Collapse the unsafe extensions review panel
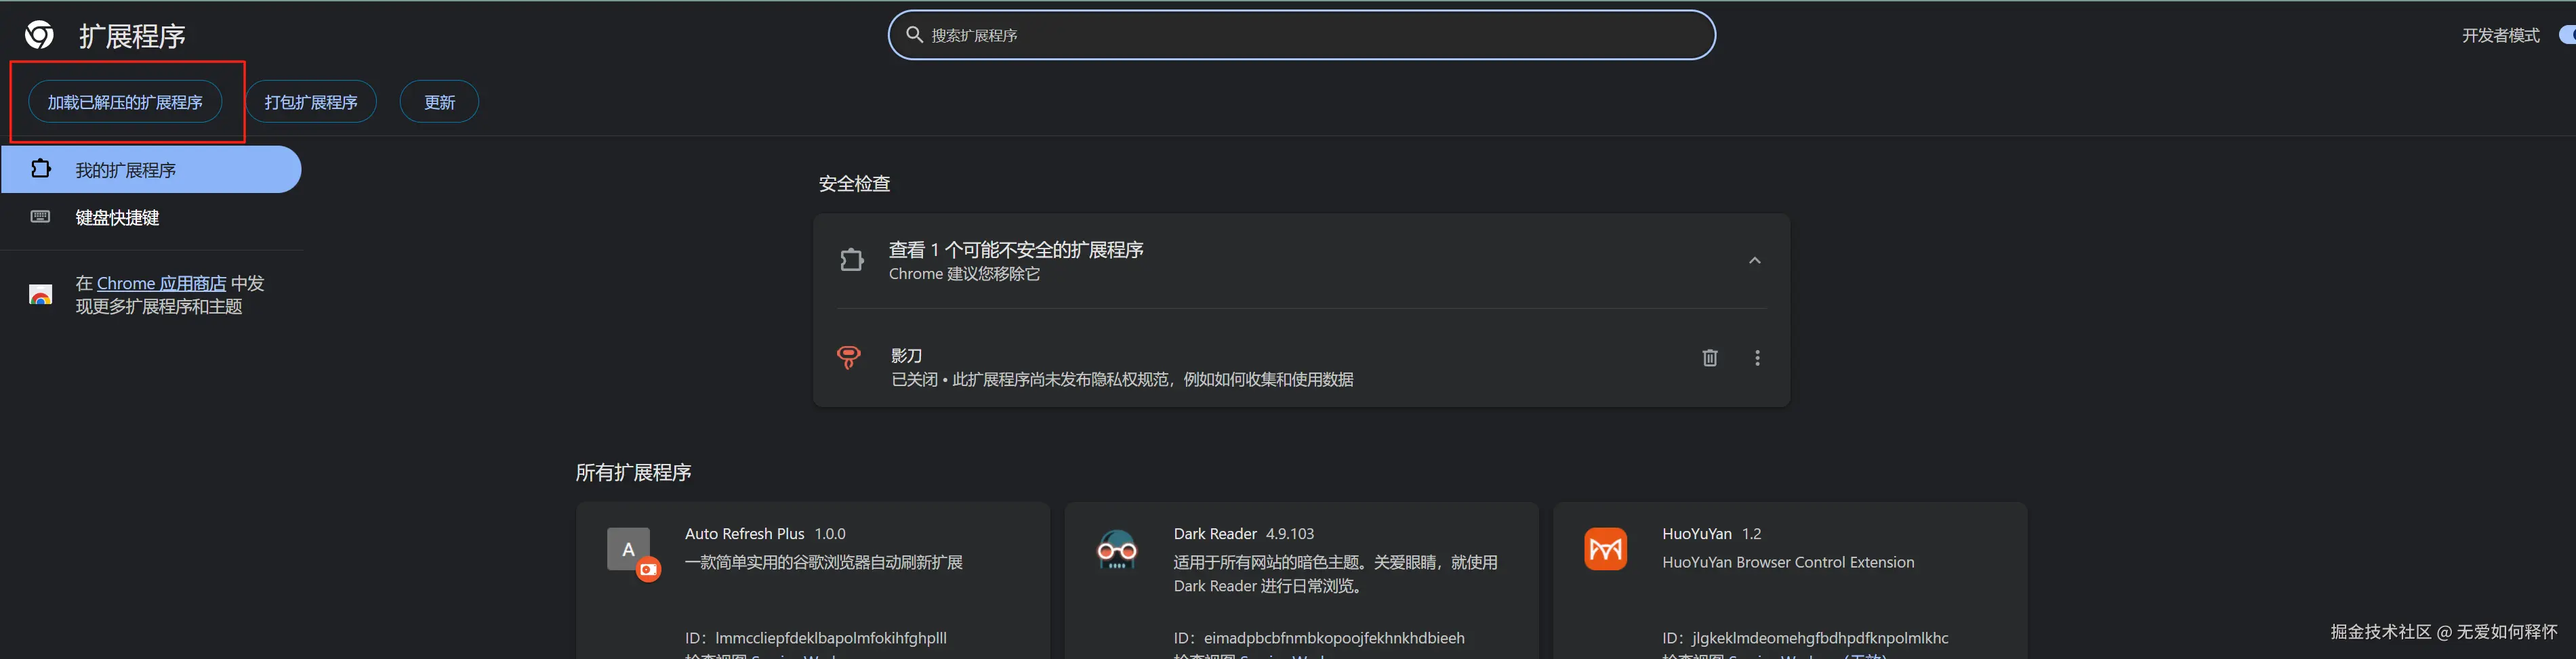 (1754, 260)
